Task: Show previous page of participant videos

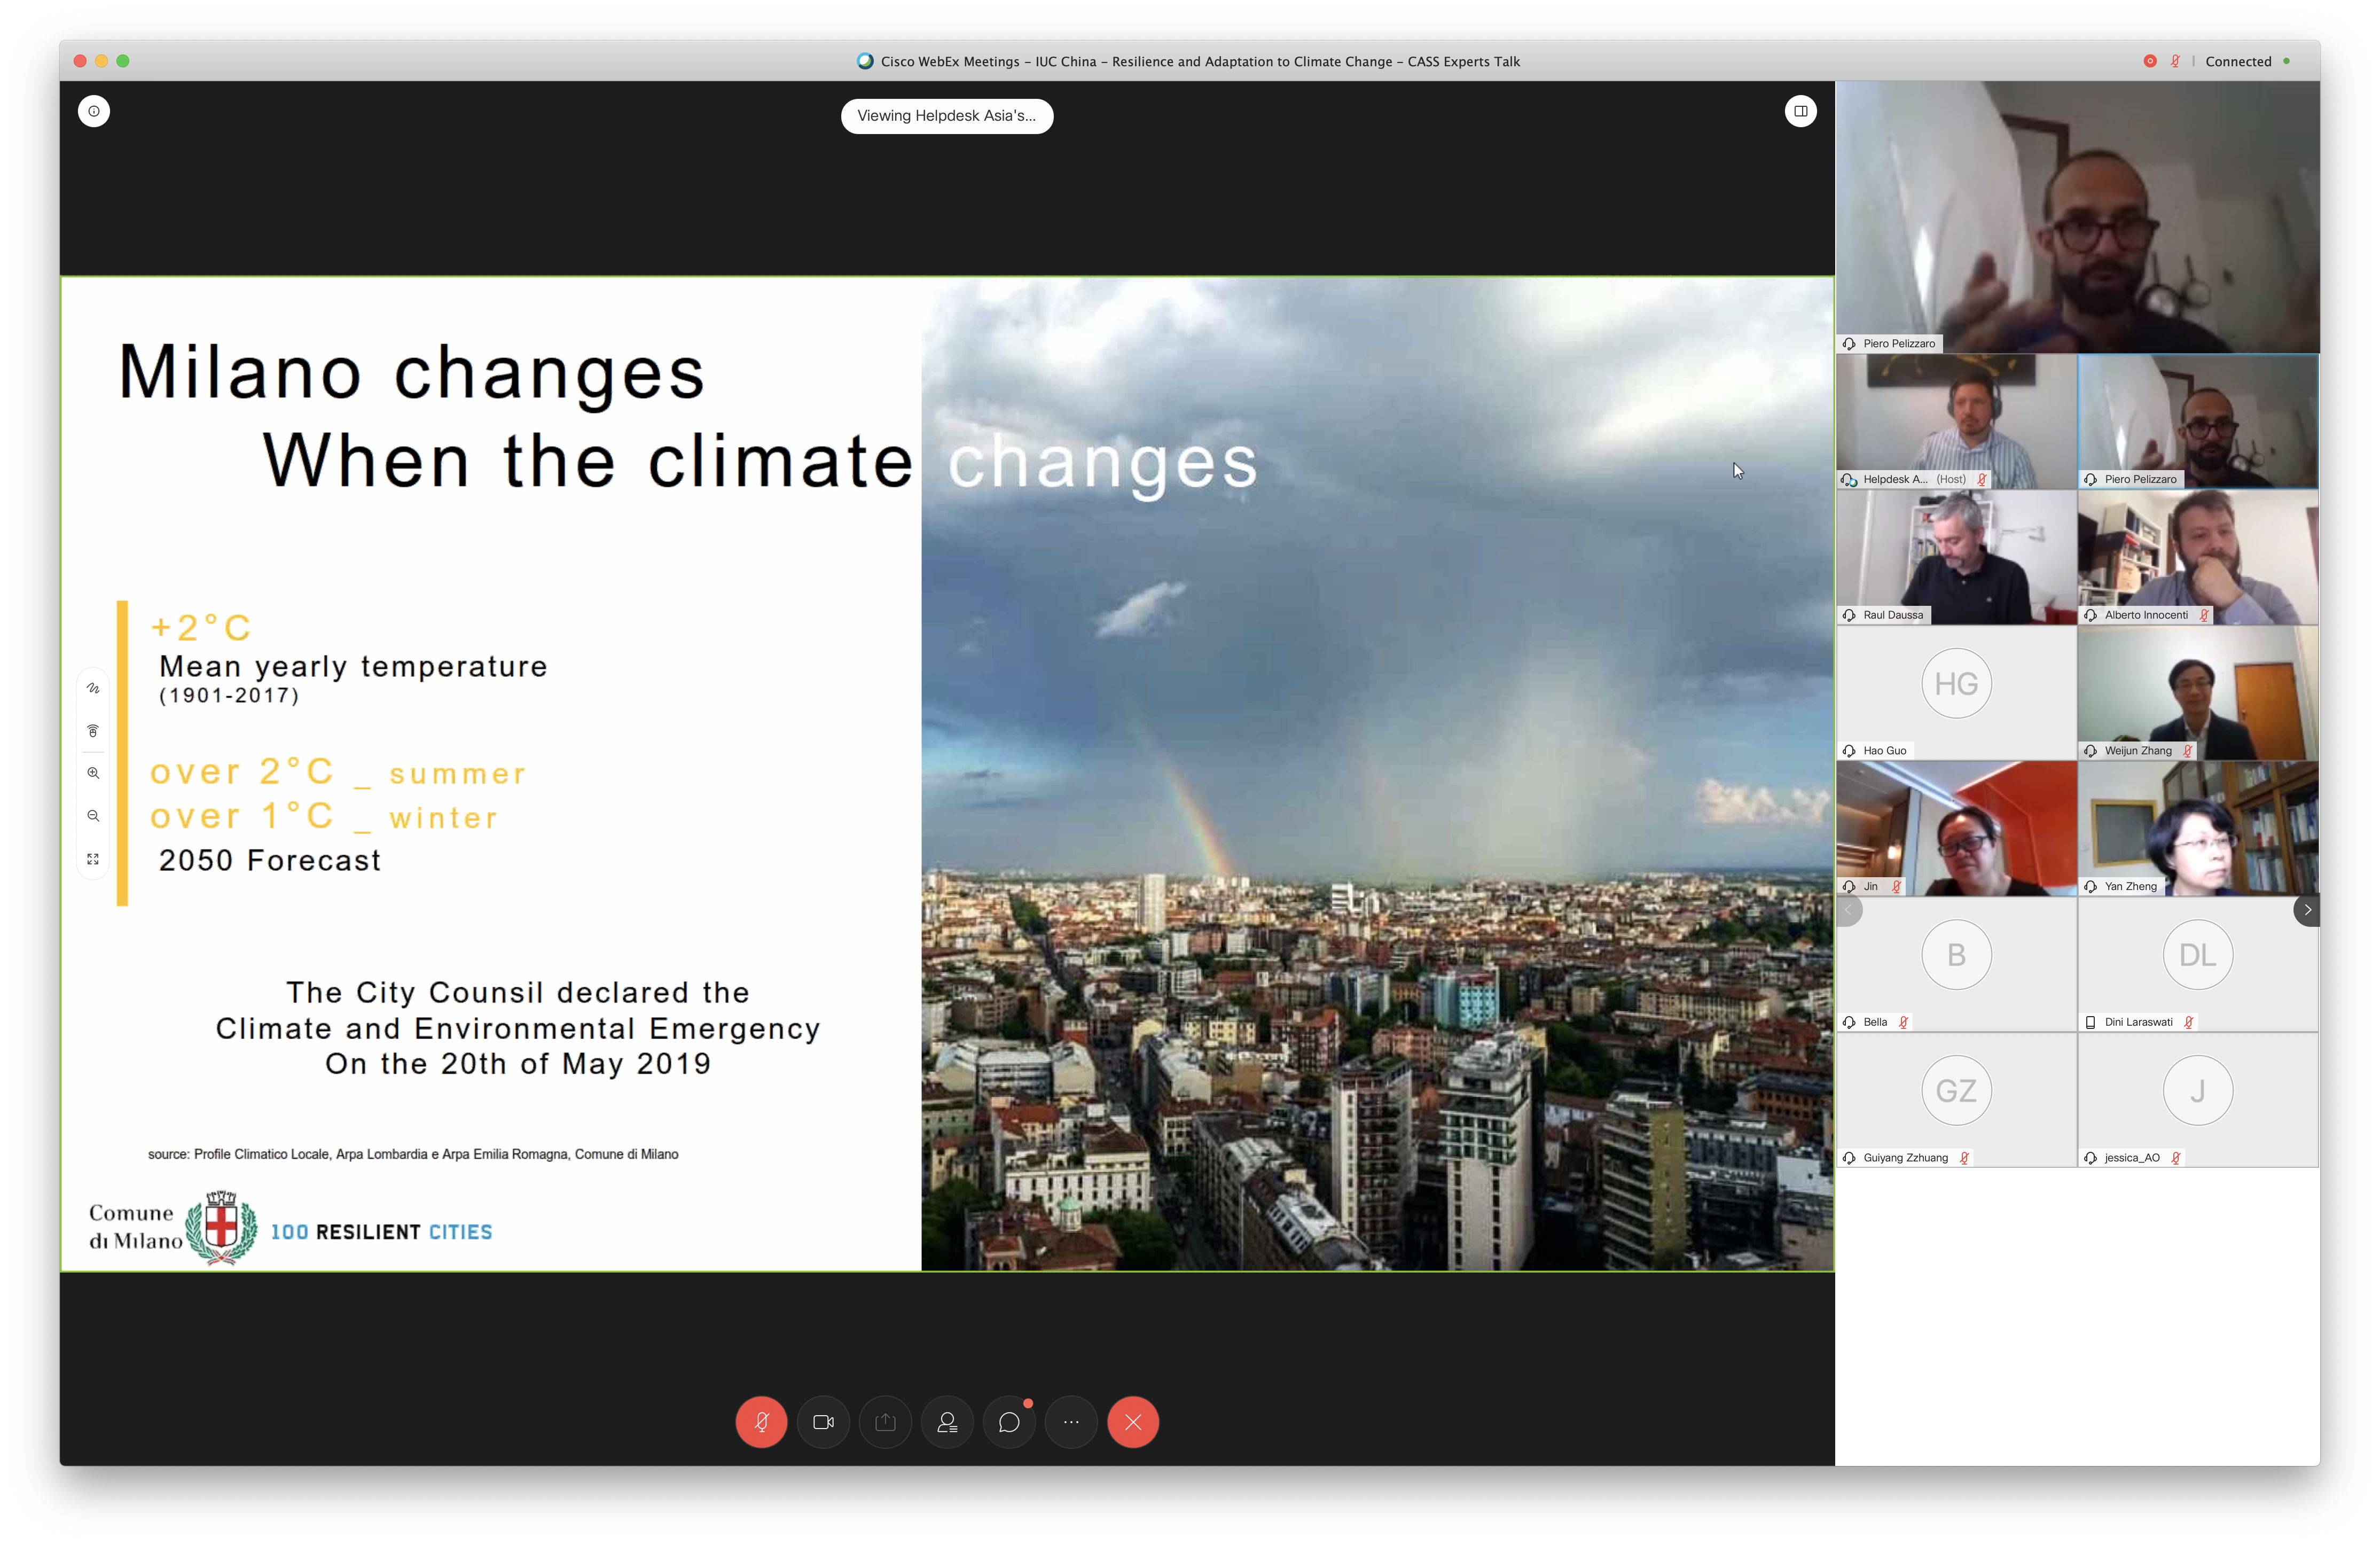Action: tap(1850, 910)
